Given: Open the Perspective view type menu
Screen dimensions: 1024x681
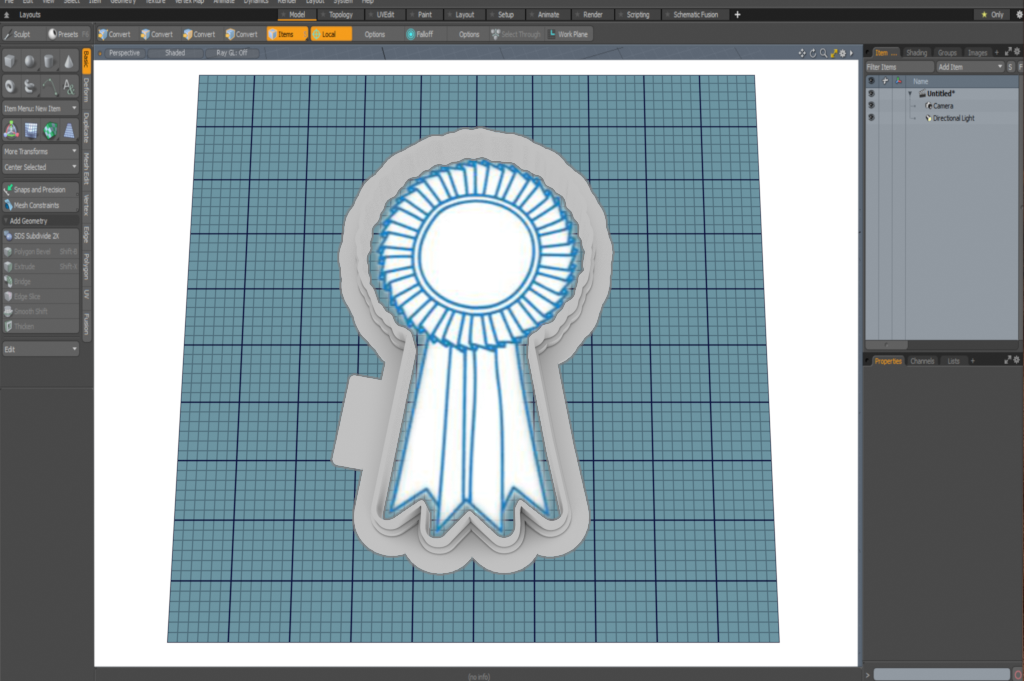Looking at the screenshot, I should pos(124,53).
